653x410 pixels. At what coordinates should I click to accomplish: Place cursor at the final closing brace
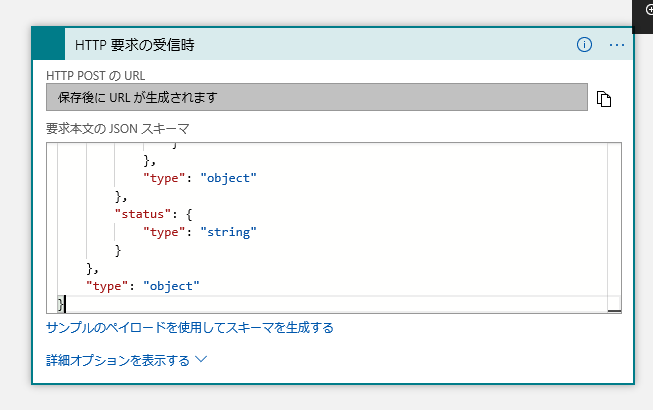[61, 304]
